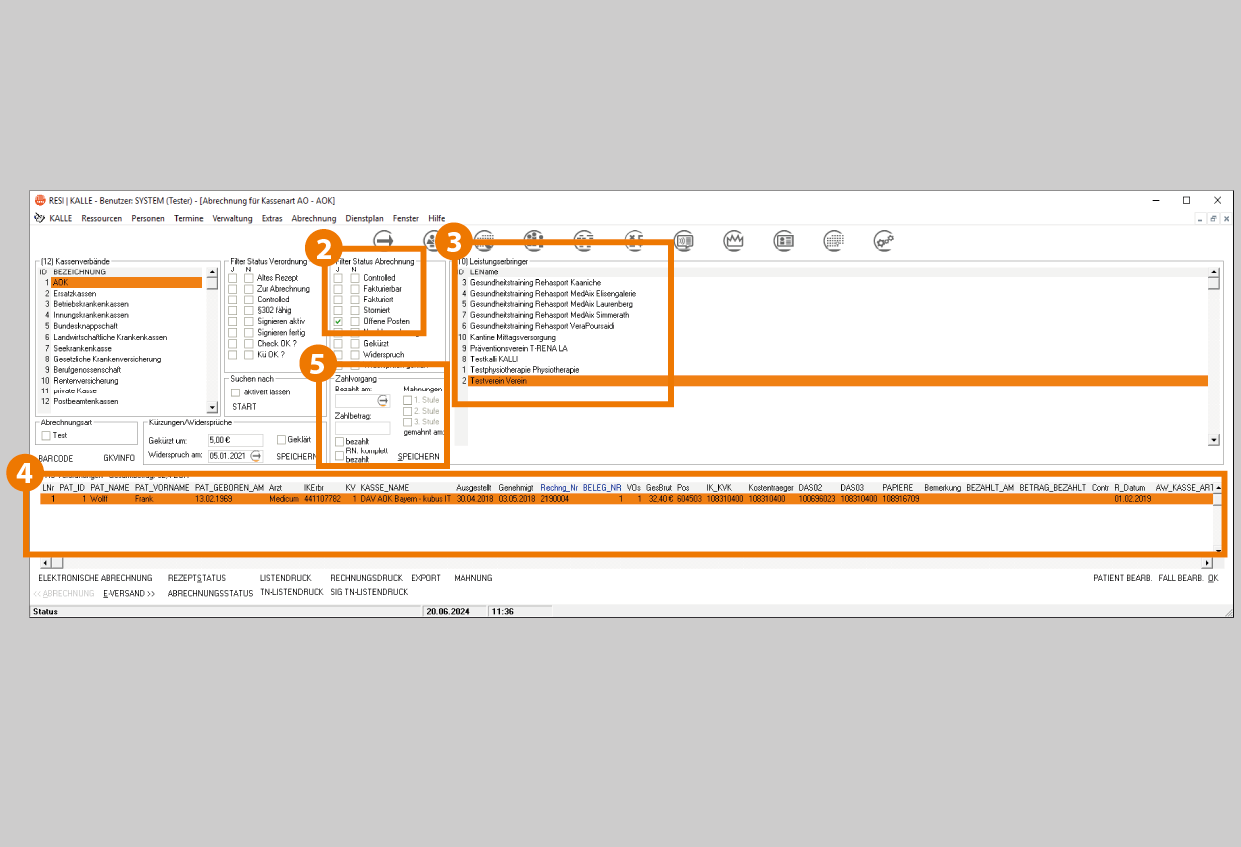Click the dotted grid calendar toolbar icon
1241x847 pixels.
coord(834,240)
